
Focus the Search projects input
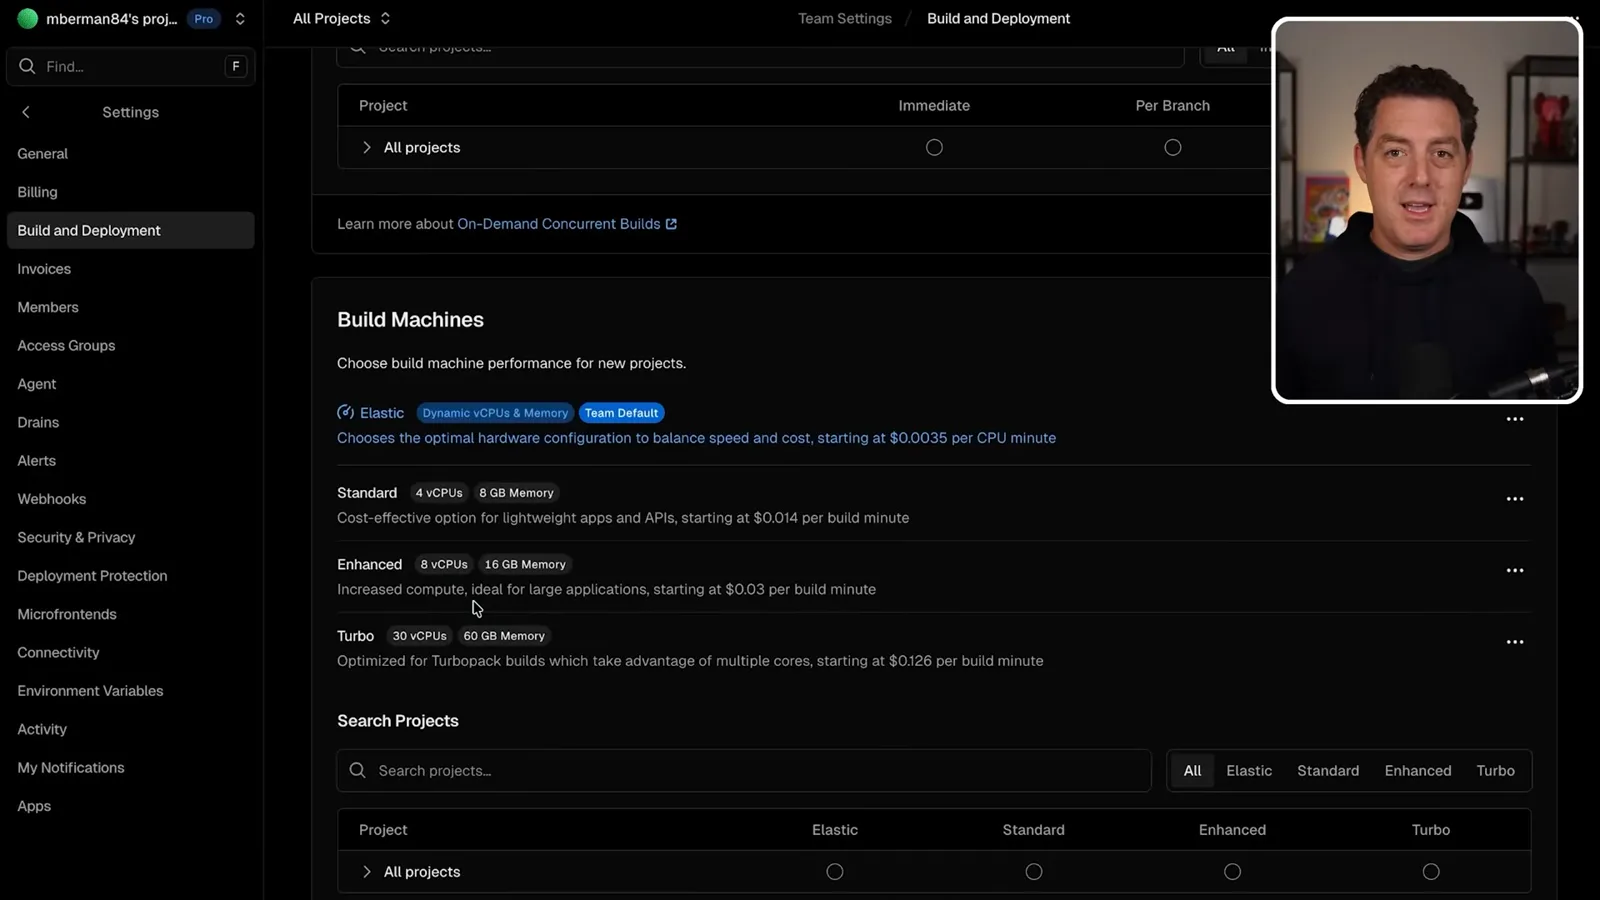(x=744, y=771)
